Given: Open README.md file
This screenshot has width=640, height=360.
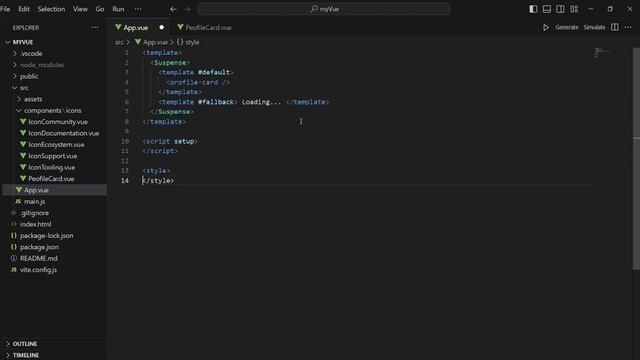Looking at the screenshot, I should coord(39,258).
